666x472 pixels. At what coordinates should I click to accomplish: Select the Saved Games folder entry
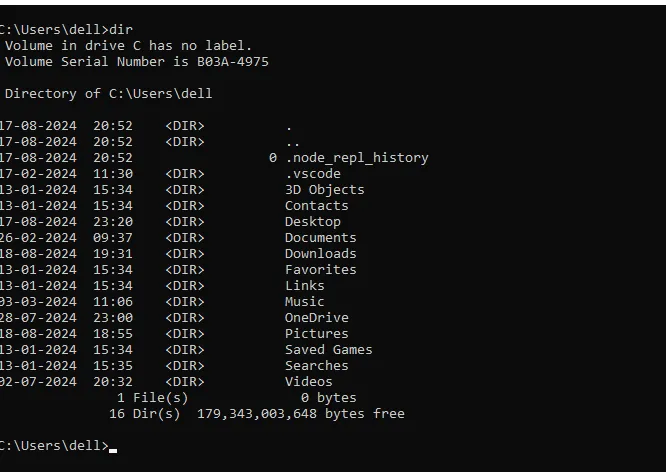tap(328, 350)
